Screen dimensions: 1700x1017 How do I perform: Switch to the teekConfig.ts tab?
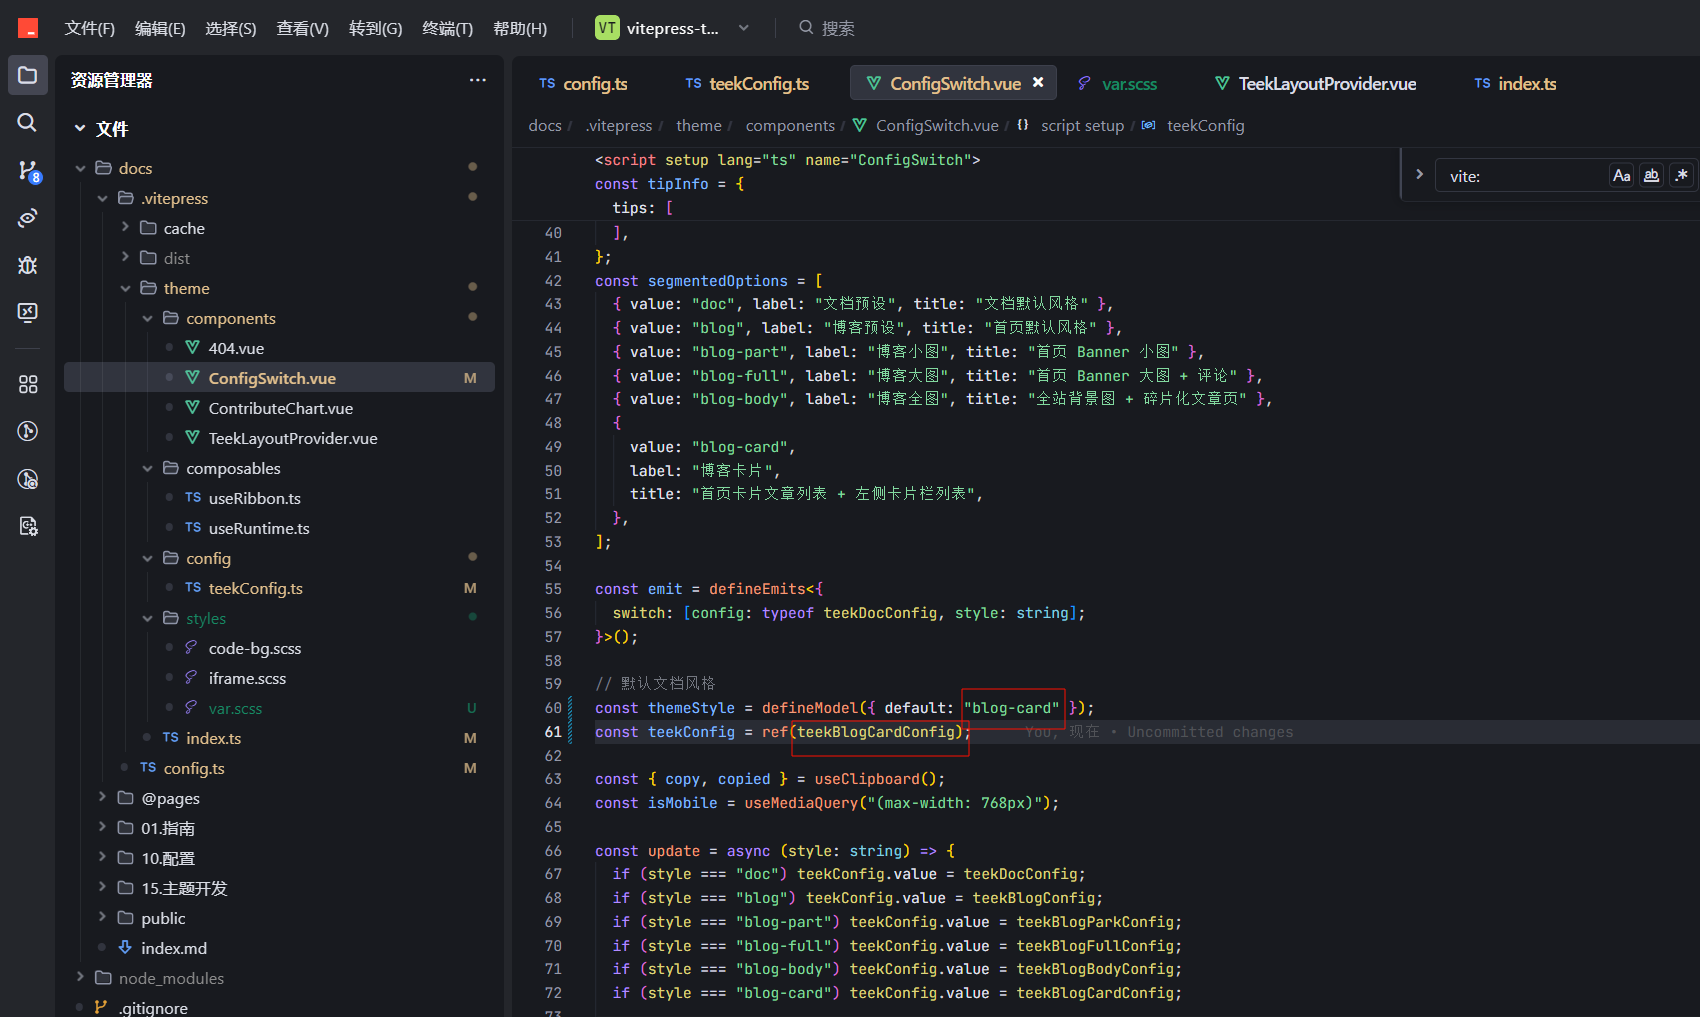(747, 83)
